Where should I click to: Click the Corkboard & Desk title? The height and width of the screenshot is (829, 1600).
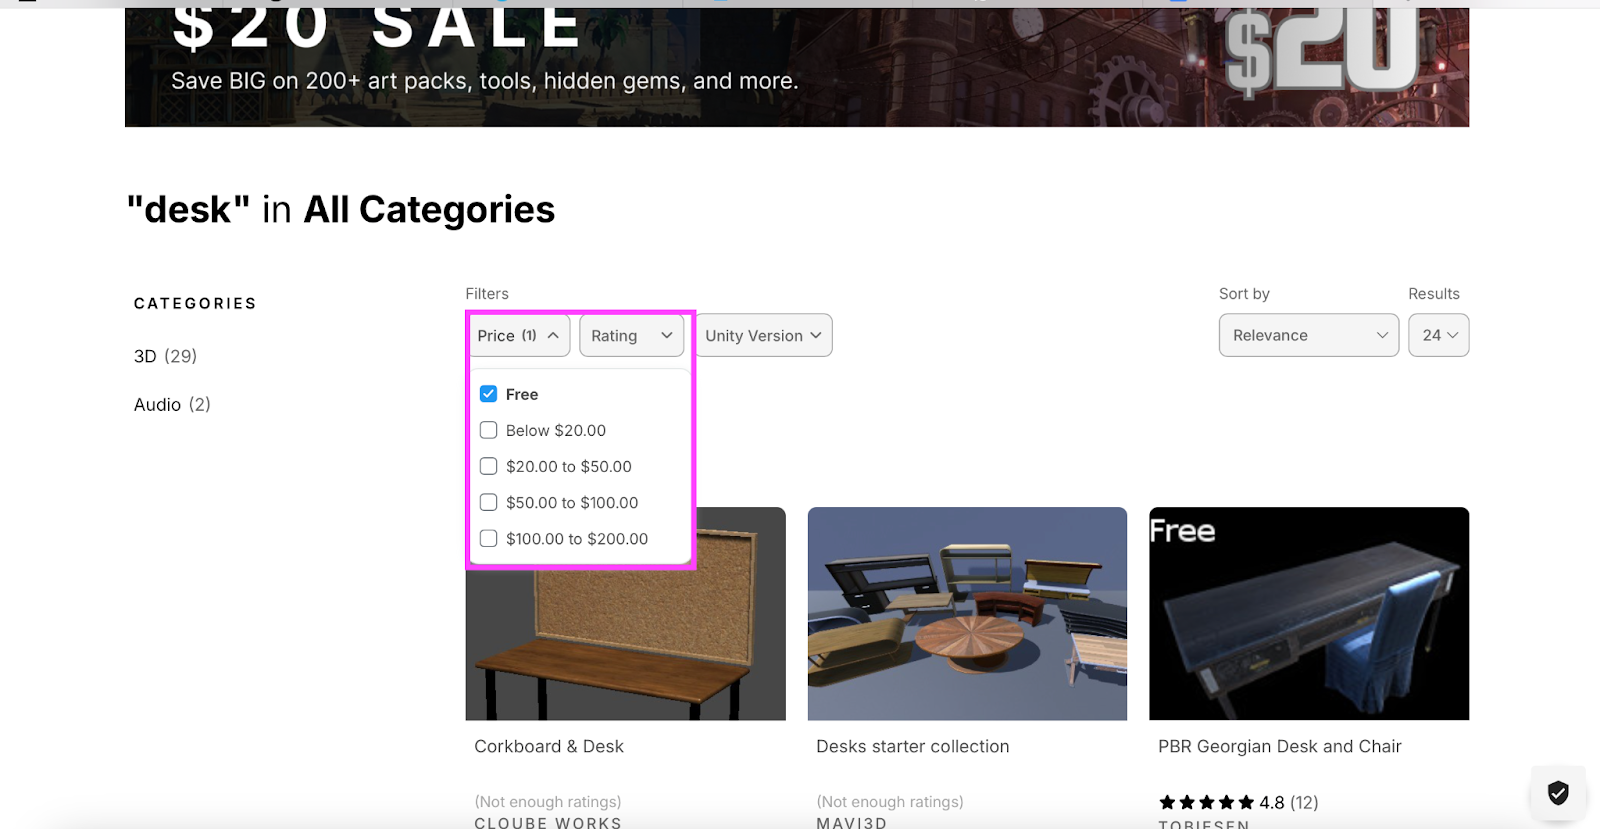[x=549, y=746]
